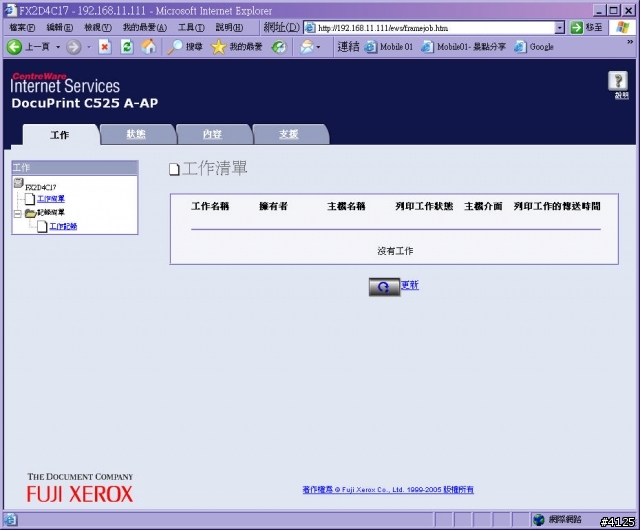Click the Back arrow button
640x530 pixels.
pos(14,47)
